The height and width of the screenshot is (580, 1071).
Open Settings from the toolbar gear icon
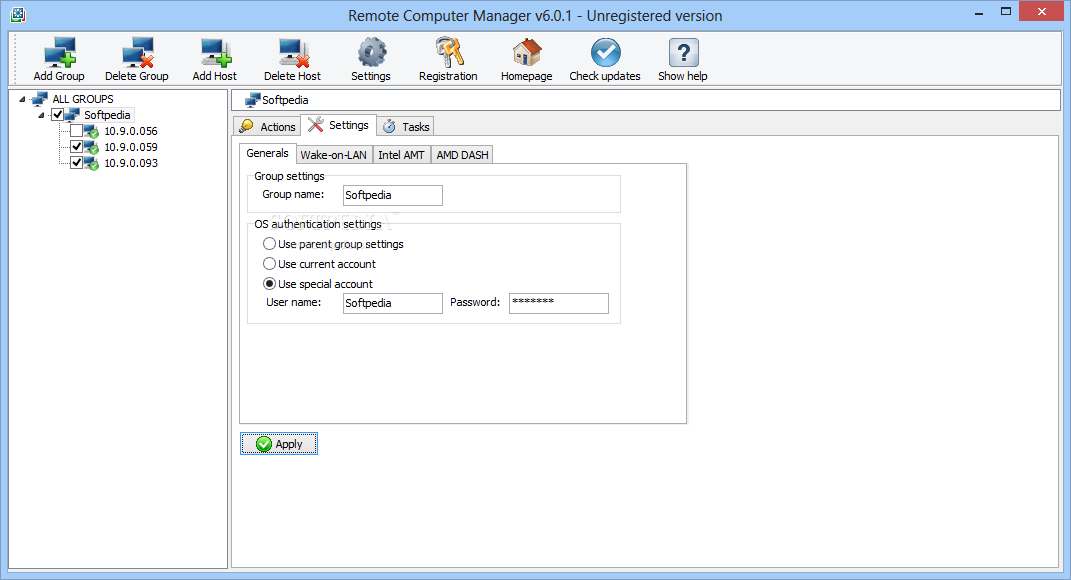coord(371,53)
